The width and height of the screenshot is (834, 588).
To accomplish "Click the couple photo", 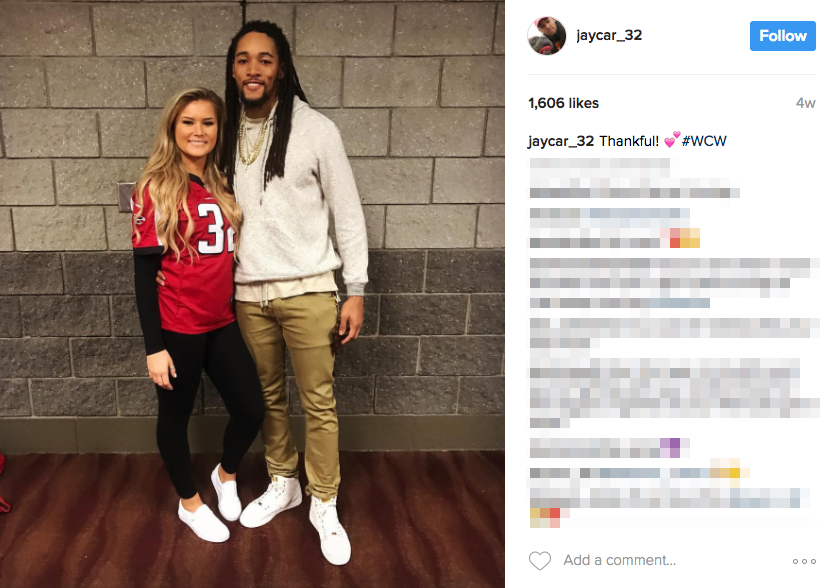I will point(252,294).
